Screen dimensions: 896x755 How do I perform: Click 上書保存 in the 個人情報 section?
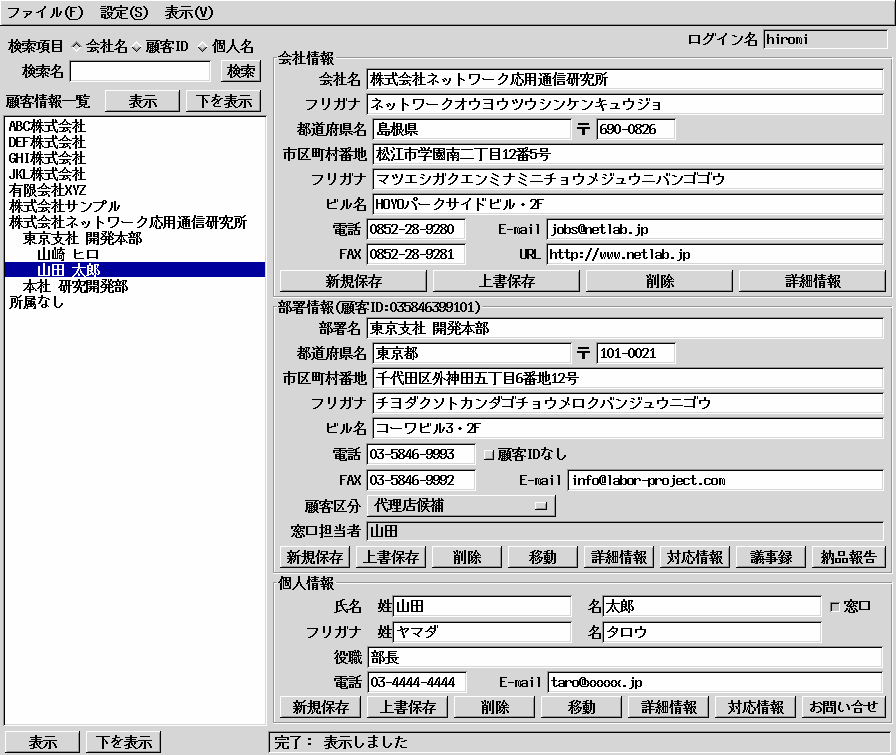click(407, 707)
